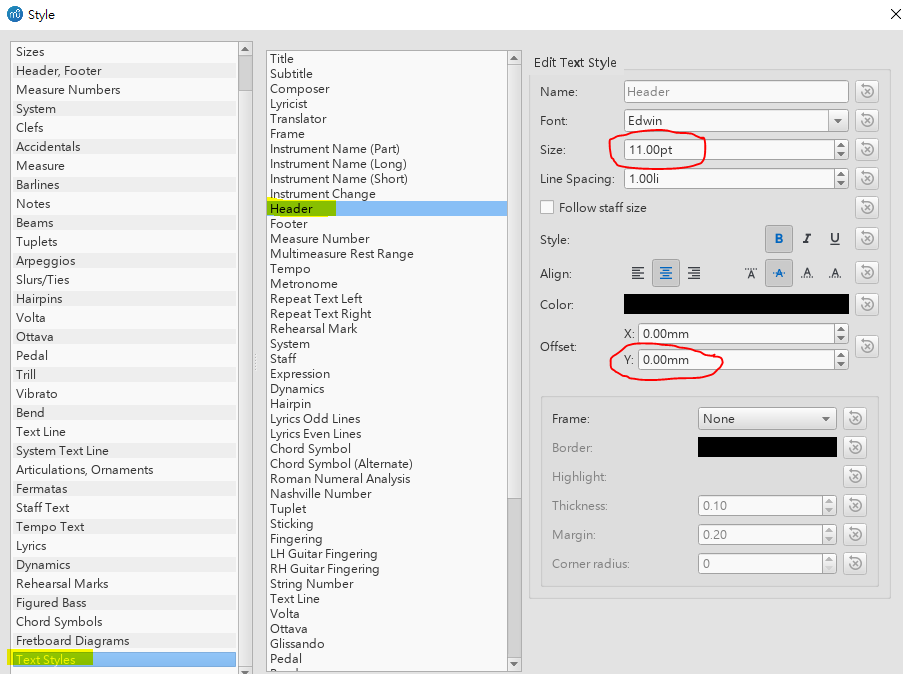Select the Header text style
Image resolution: width=903 pixels, height=674 pixels.
point(387,209)
